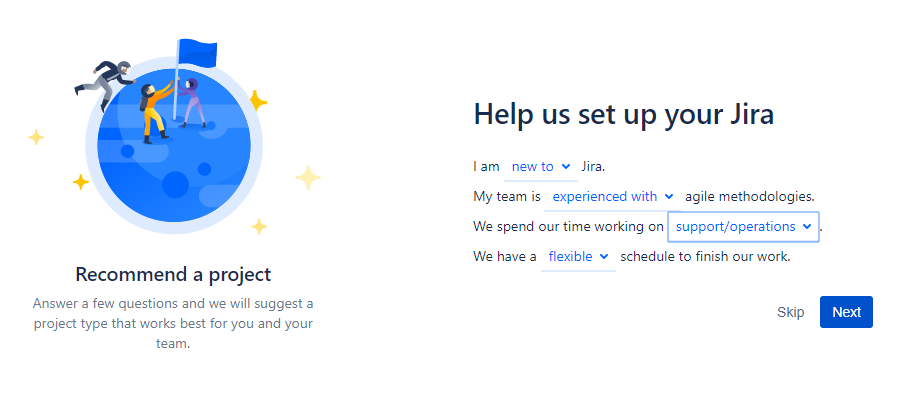Image resolution: width=918 pixels, height=402 pixels.
Task: Click the Skip link
Action: pos(790,312)
